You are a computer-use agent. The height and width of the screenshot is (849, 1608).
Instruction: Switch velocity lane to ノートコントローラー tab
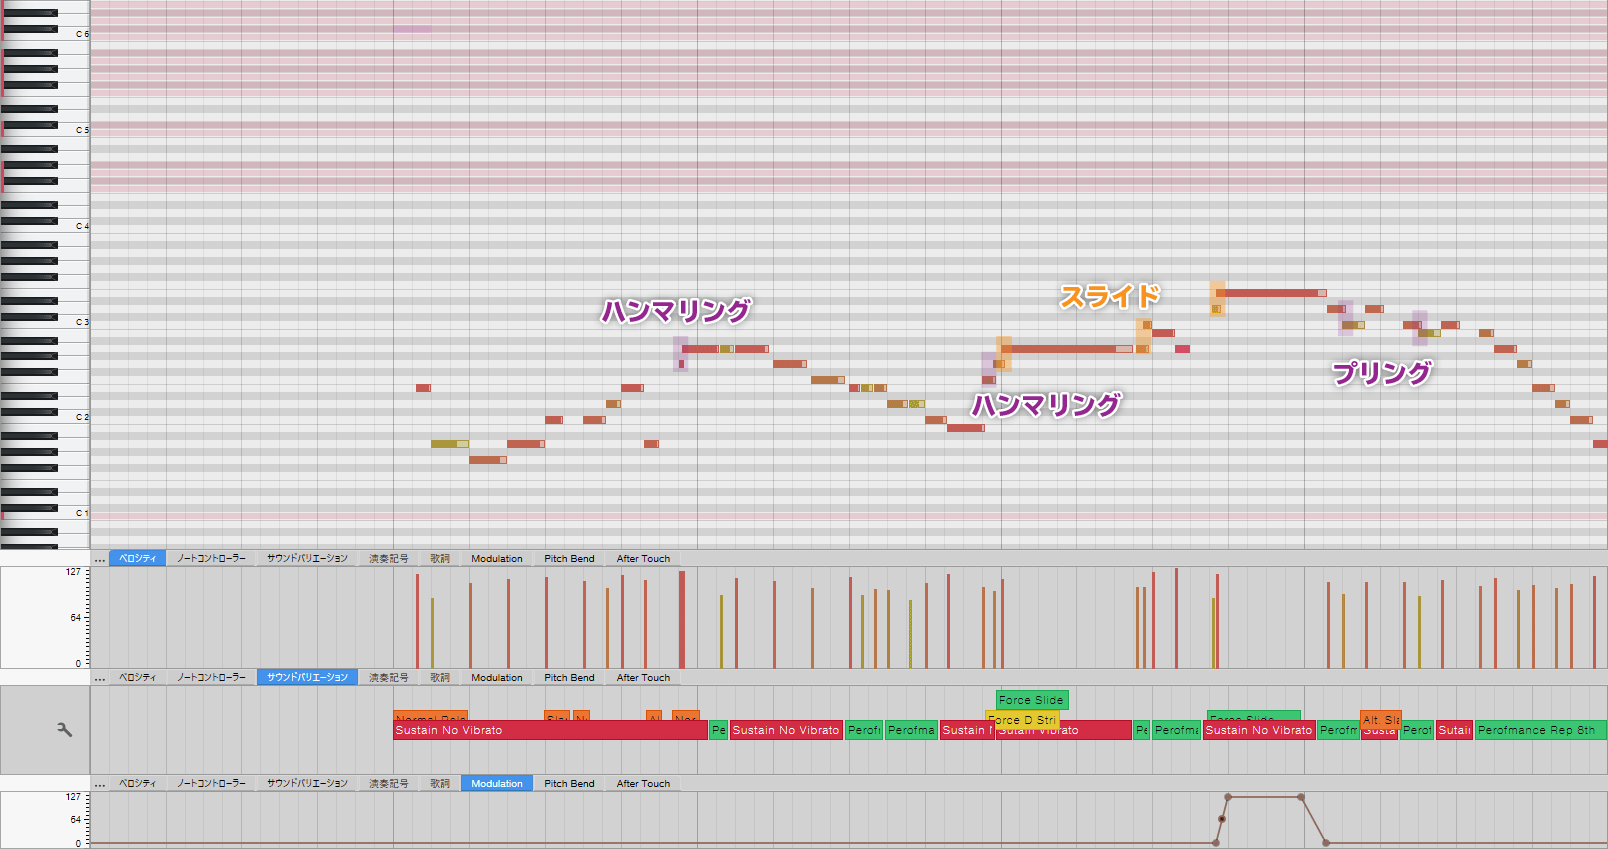211,559
